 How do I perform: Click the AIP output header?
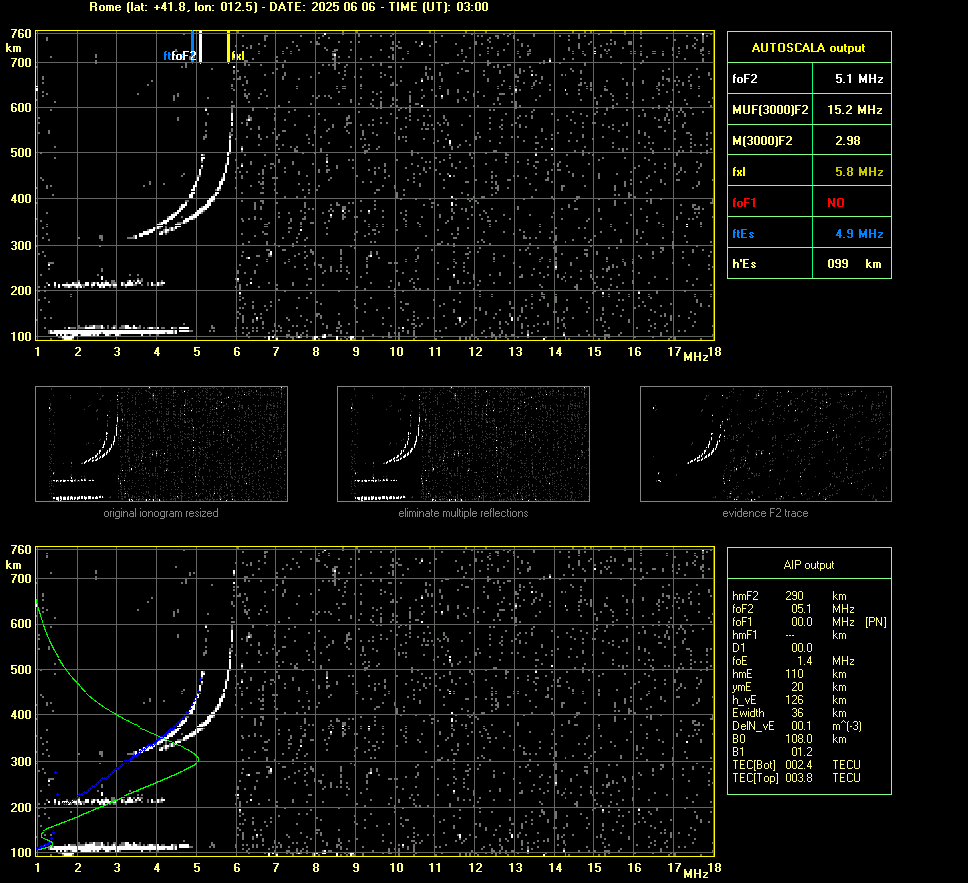click(x=808, y=565)
